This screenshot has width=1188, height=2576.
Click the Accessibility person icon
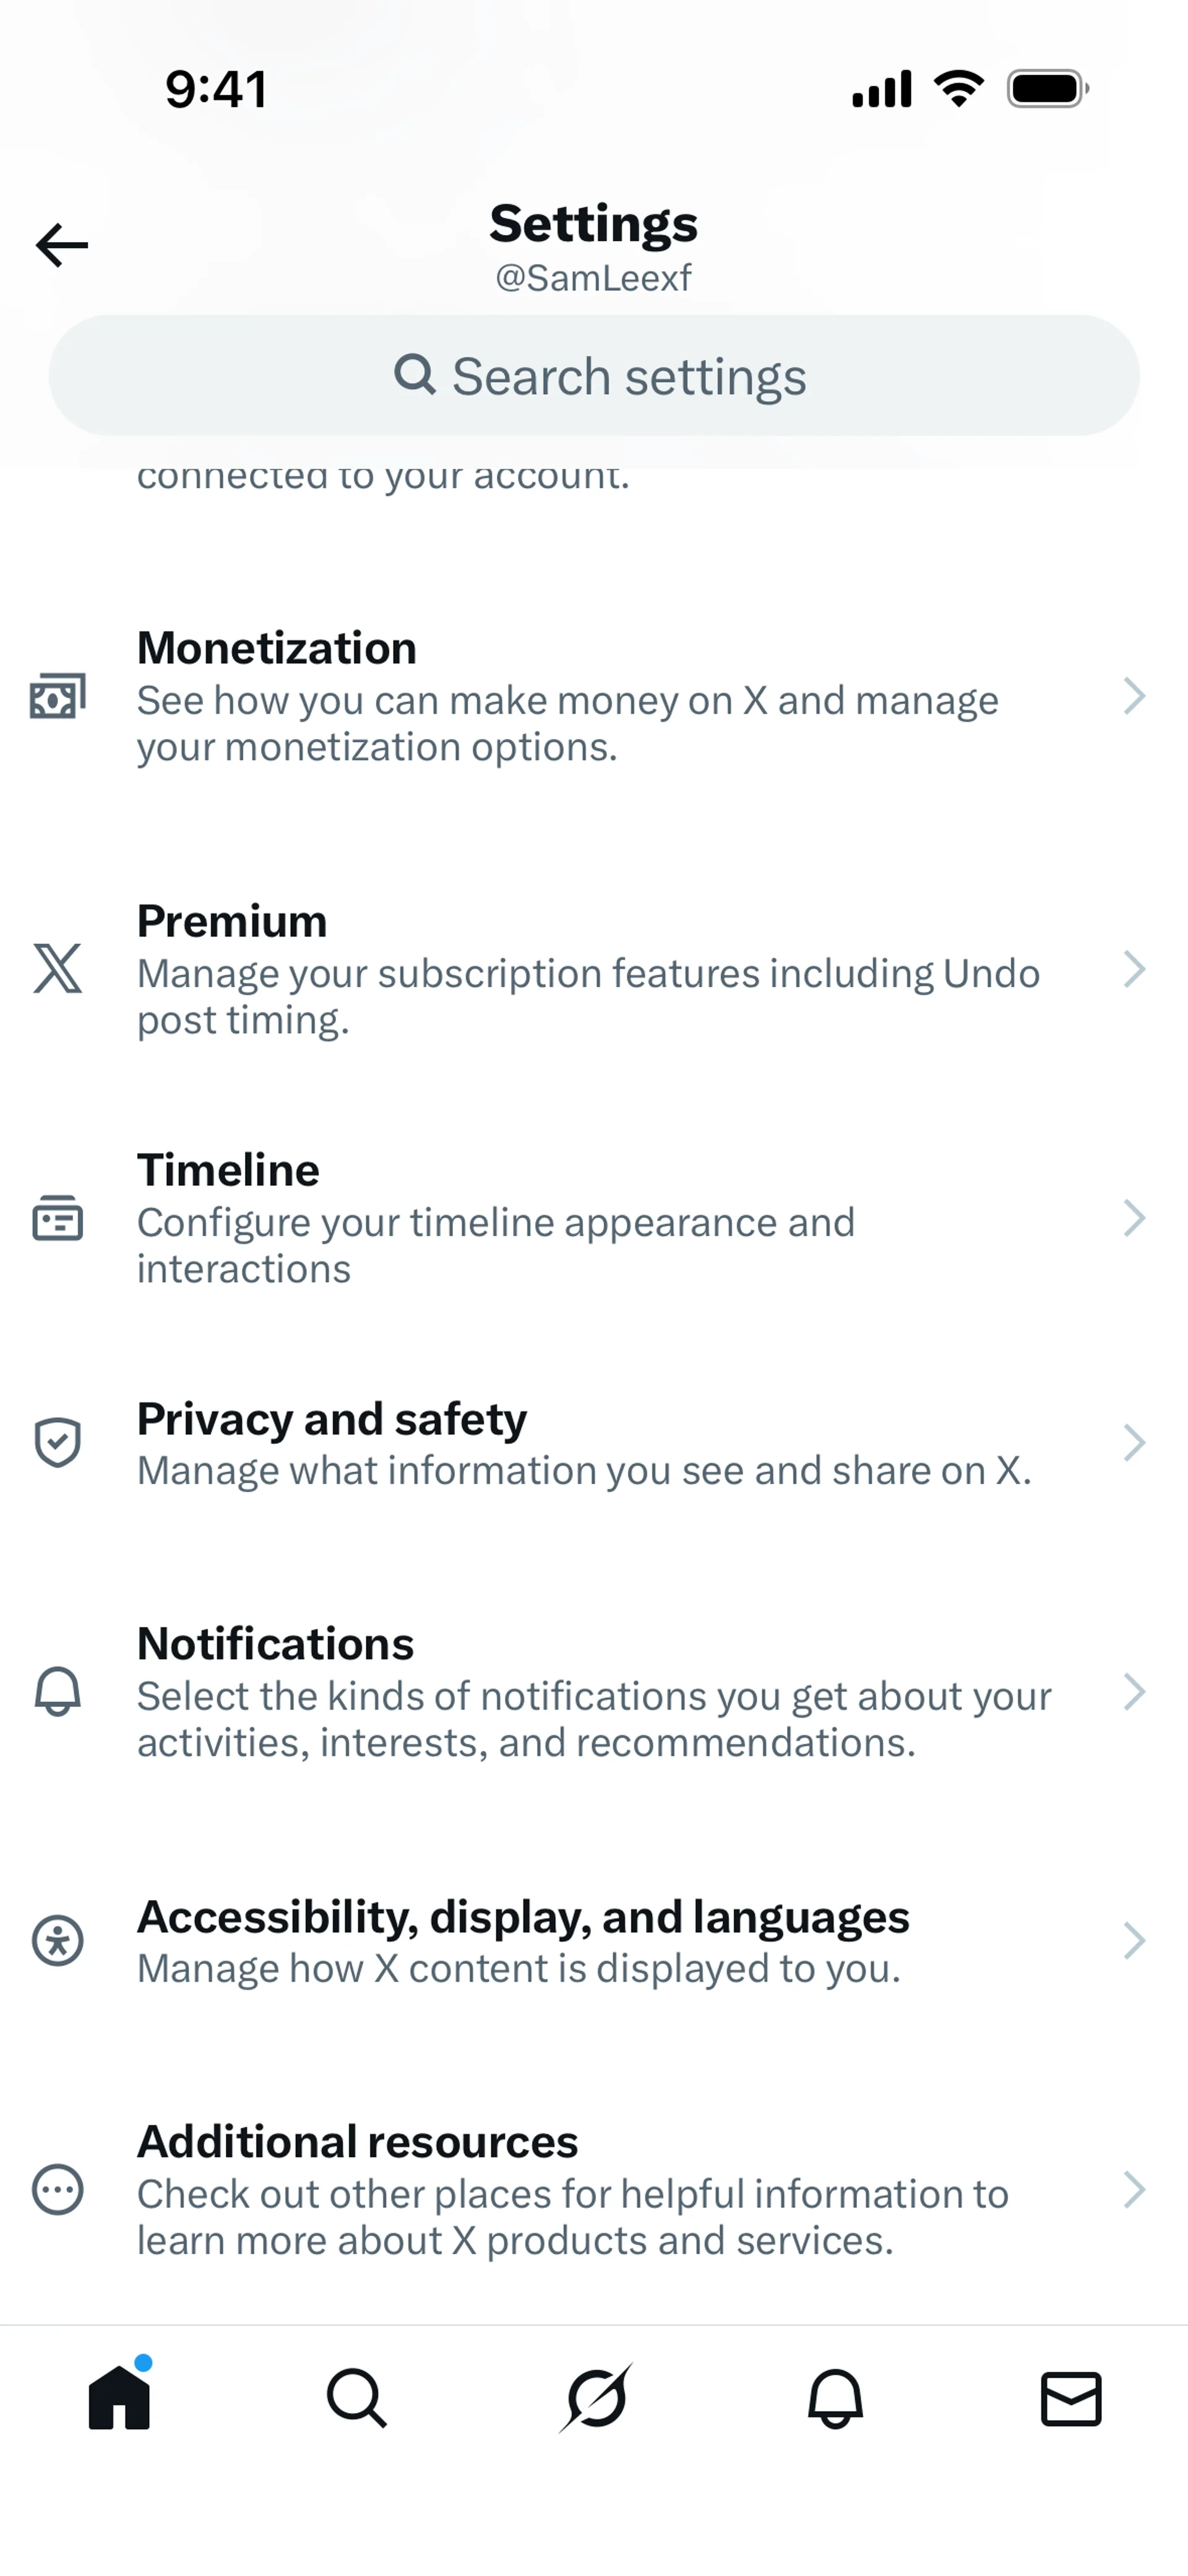coord(58,1941)
